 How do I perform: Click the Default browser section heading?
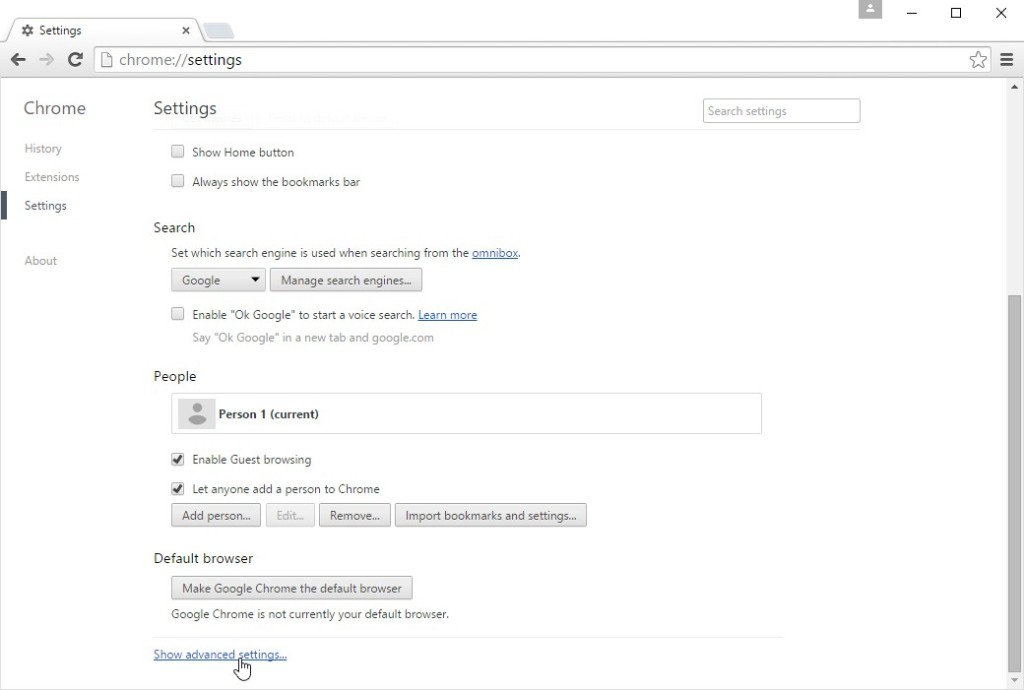click(x=203, y=559)
